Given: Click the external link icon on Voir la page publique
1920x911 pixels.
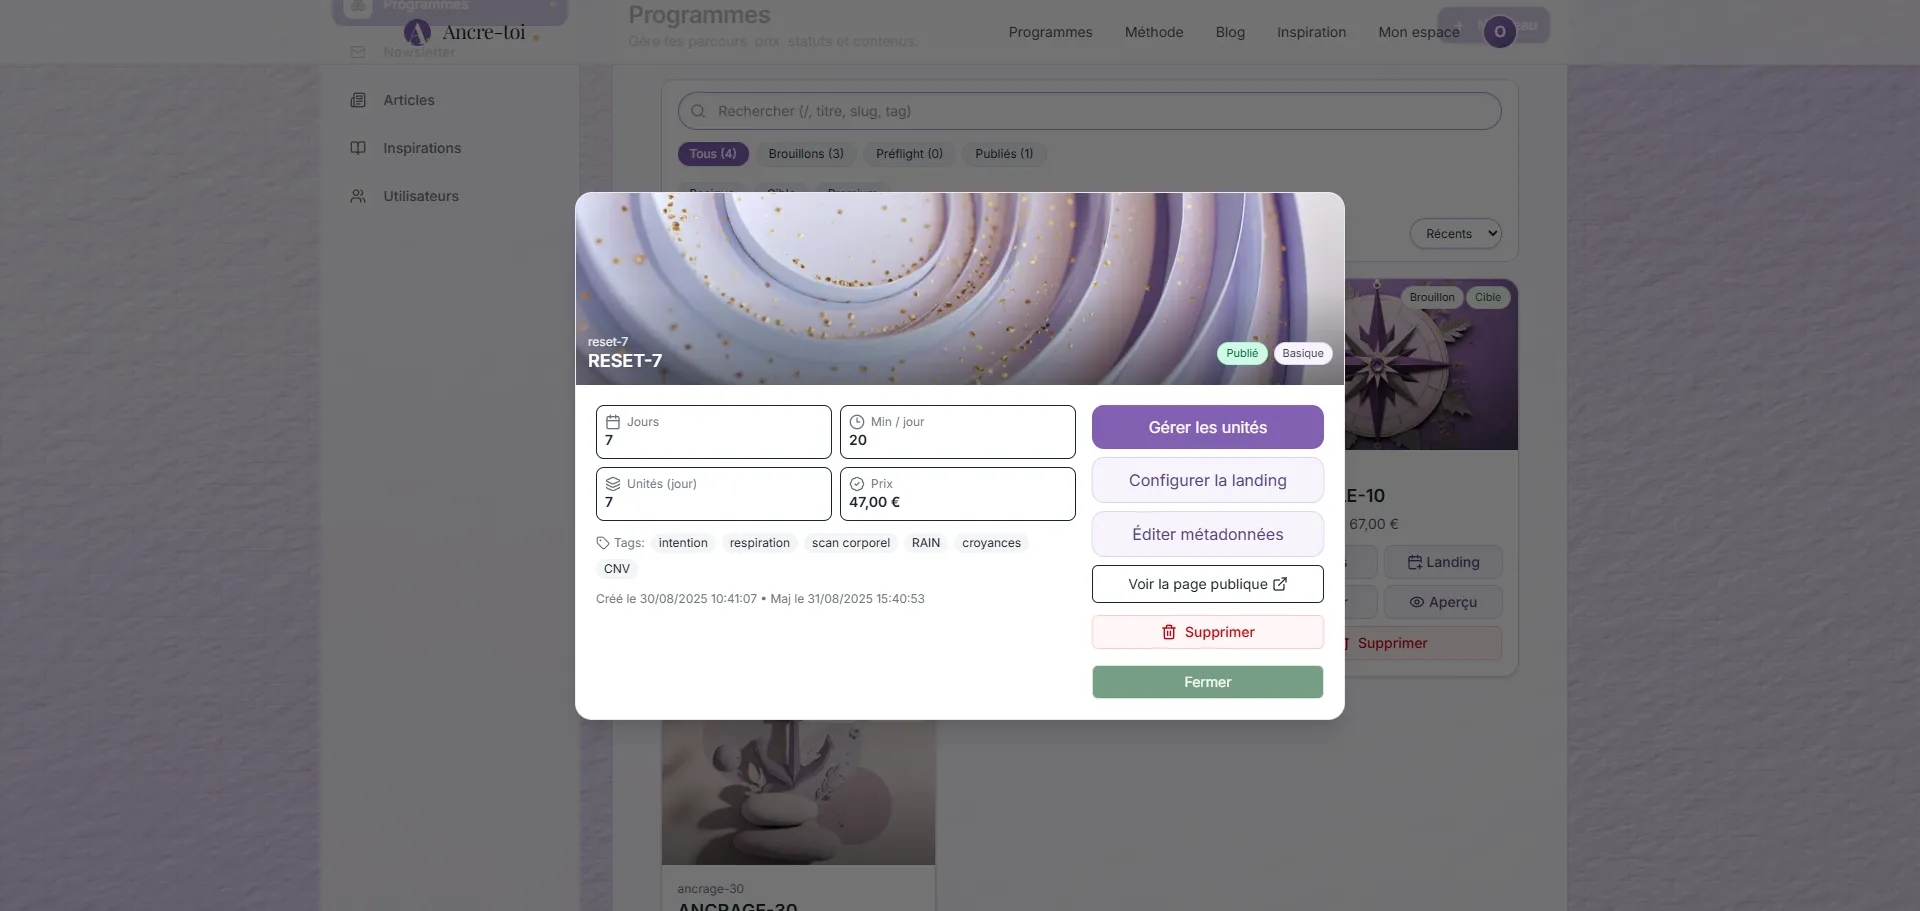Looking at the screenshot, I should (1281, 584).
